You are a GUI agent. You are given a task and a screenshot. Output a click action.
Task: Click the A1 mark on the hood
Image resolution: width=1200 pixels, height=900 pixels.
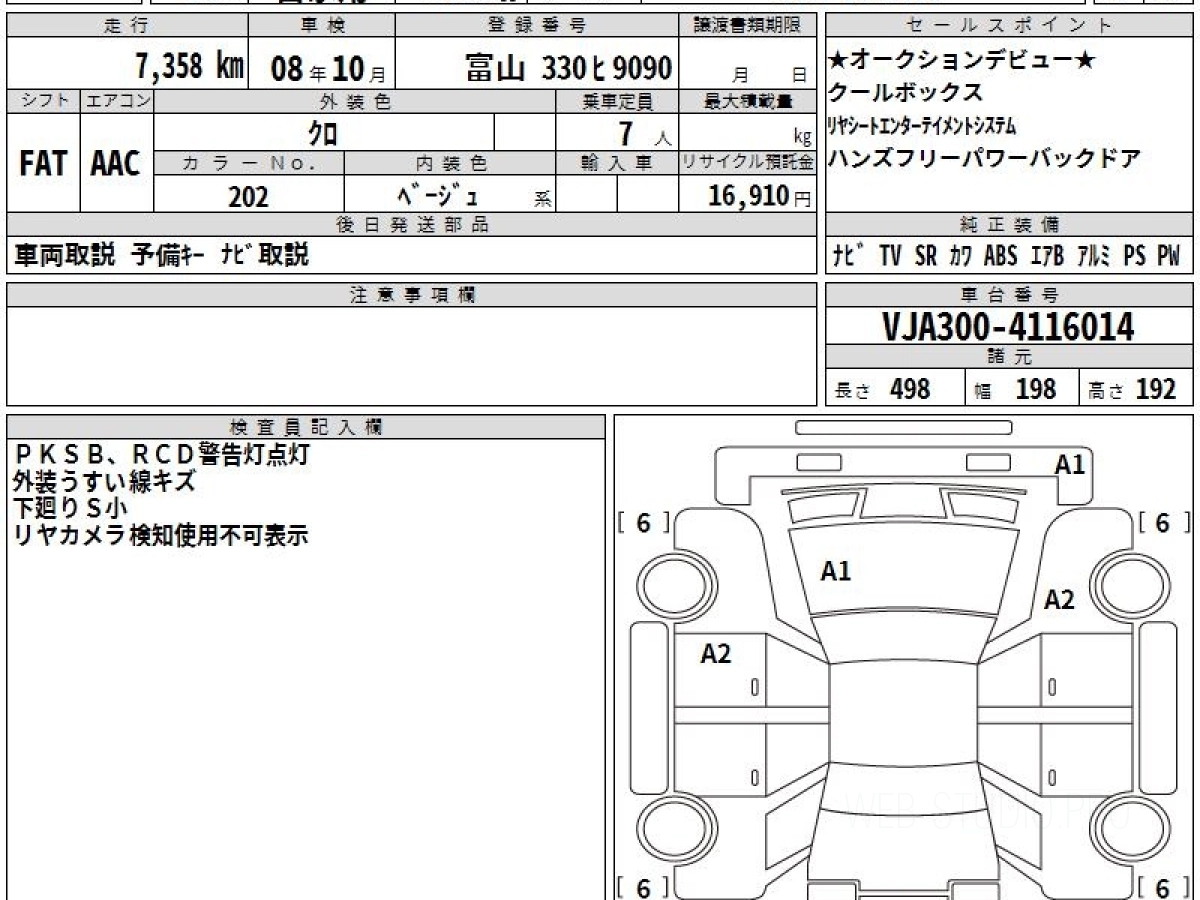pos(836,572)
